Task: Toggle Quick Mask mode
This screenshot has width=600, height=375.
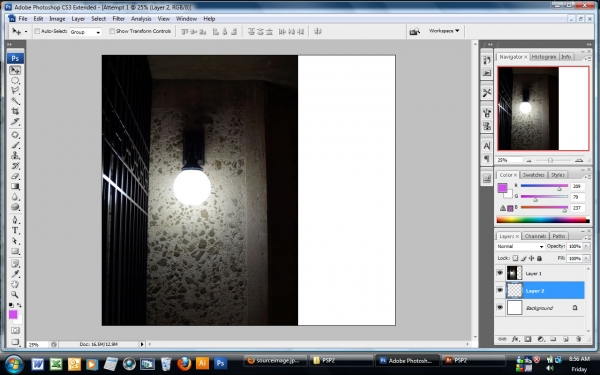Action: (x=15, y=330)
